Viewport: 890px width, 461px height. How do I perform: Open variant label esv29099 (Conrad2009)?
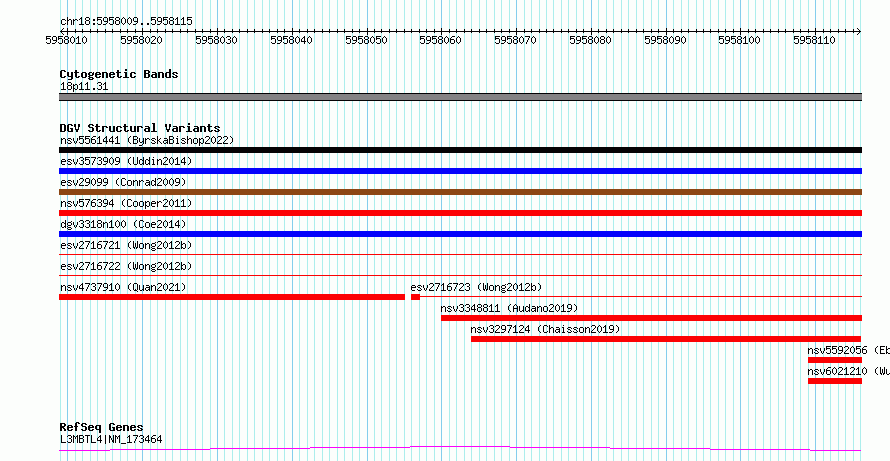123,182
